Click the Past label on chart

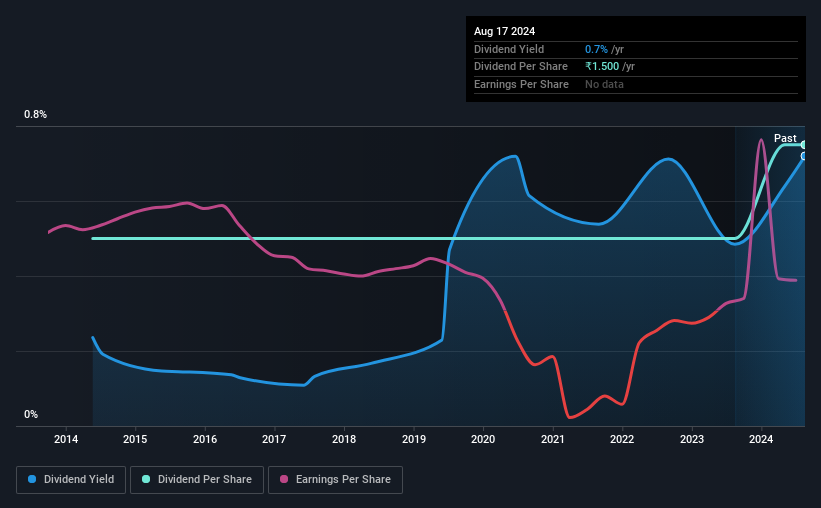coord(785,138)
